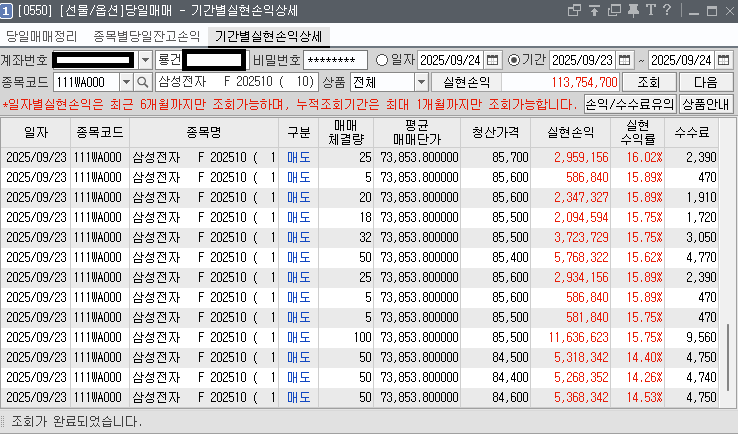Screen dimensions: 738x434
Task: Open 손익/수수료유의 notice button
Action: coord(629,104)
